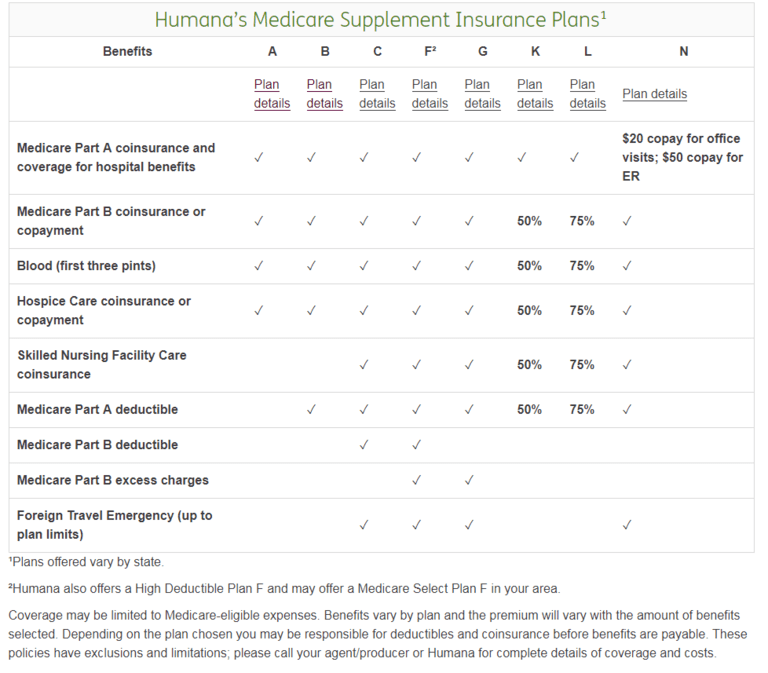The image size is (768, 673).
Task: Open Plan details link for Plan G
Action: pos(482,94)
